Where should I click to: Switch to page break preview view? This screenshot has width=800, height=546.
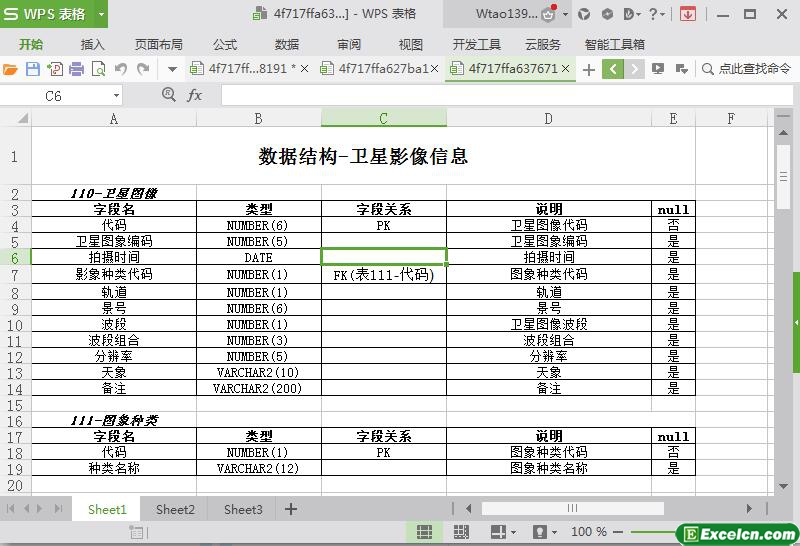point(461,532)
